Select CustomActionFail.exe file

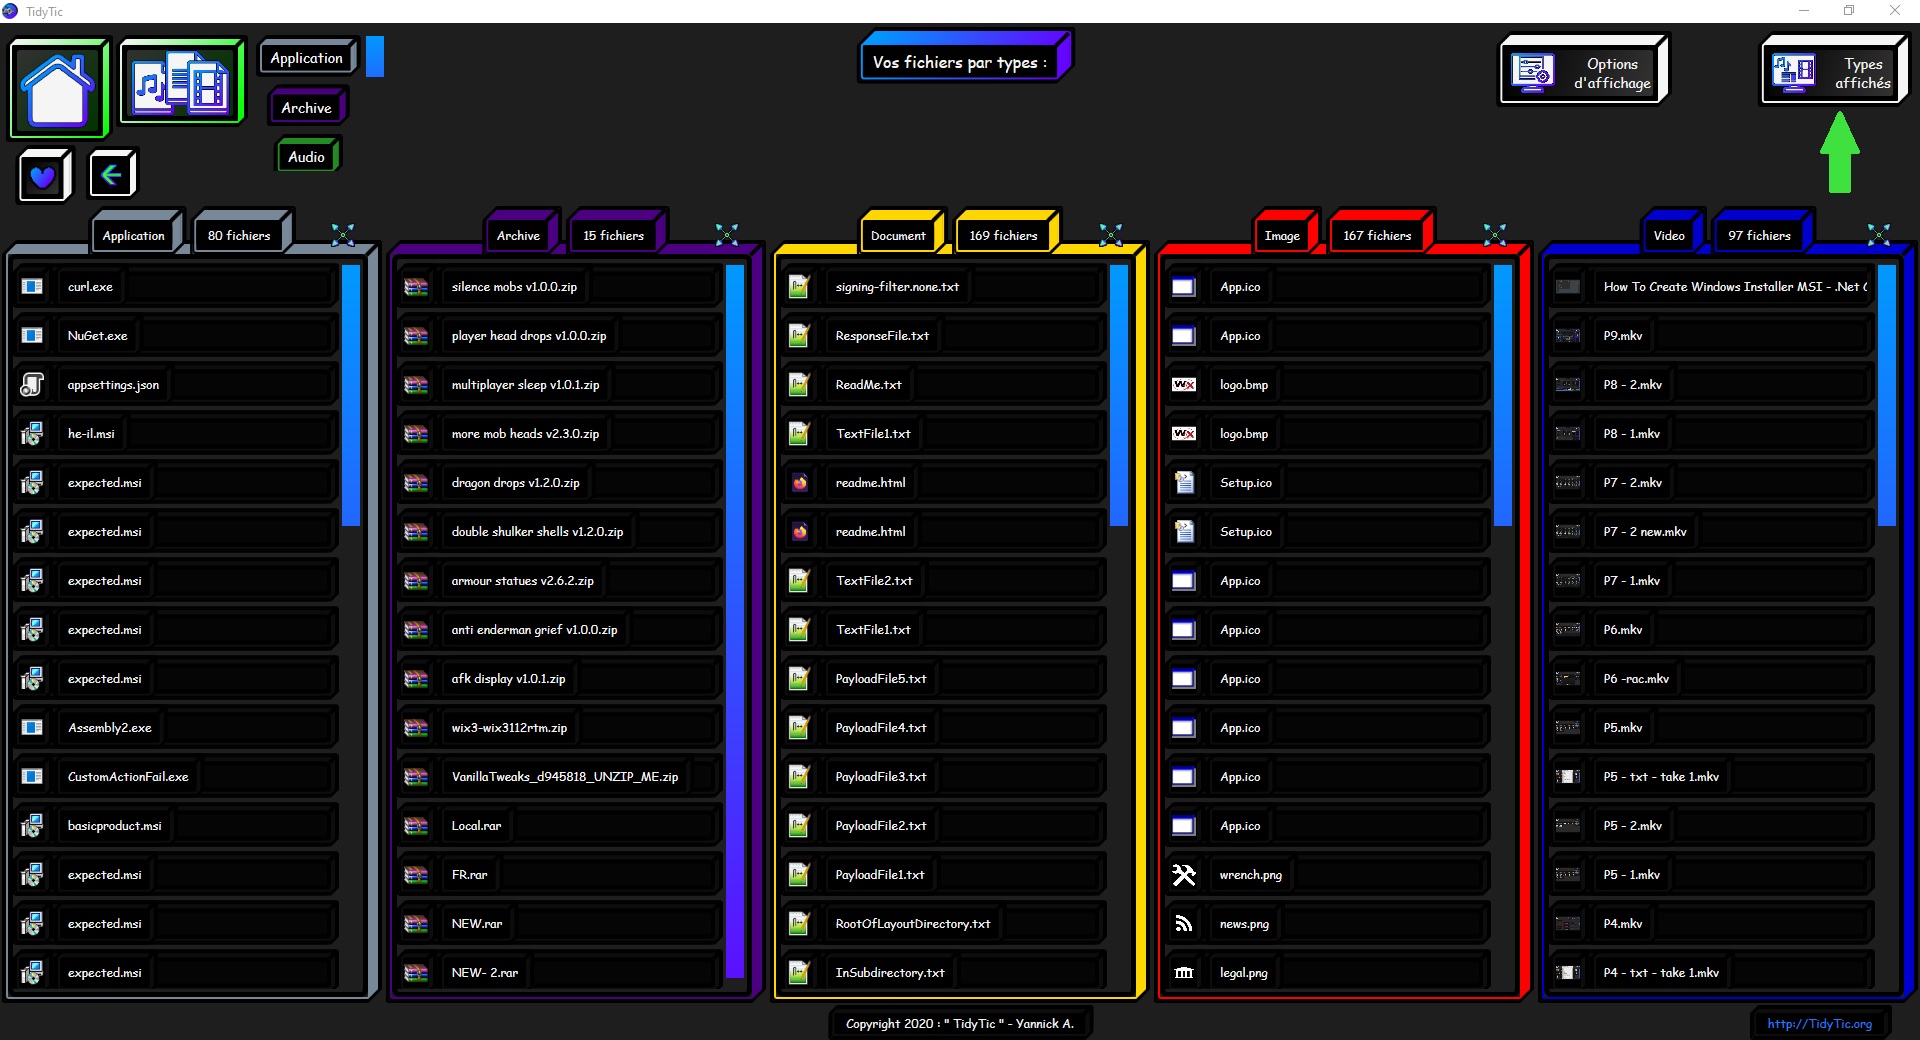[175, 777]
